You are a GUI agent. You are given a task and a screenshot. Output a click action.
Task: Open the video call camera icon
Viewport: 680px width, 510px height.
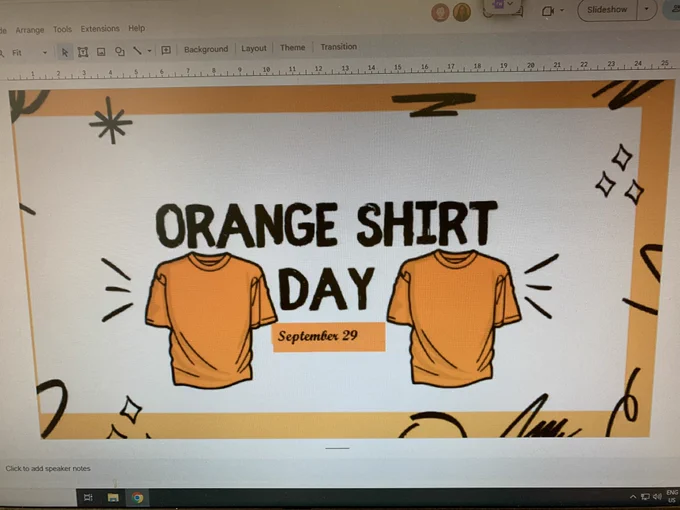548,11
